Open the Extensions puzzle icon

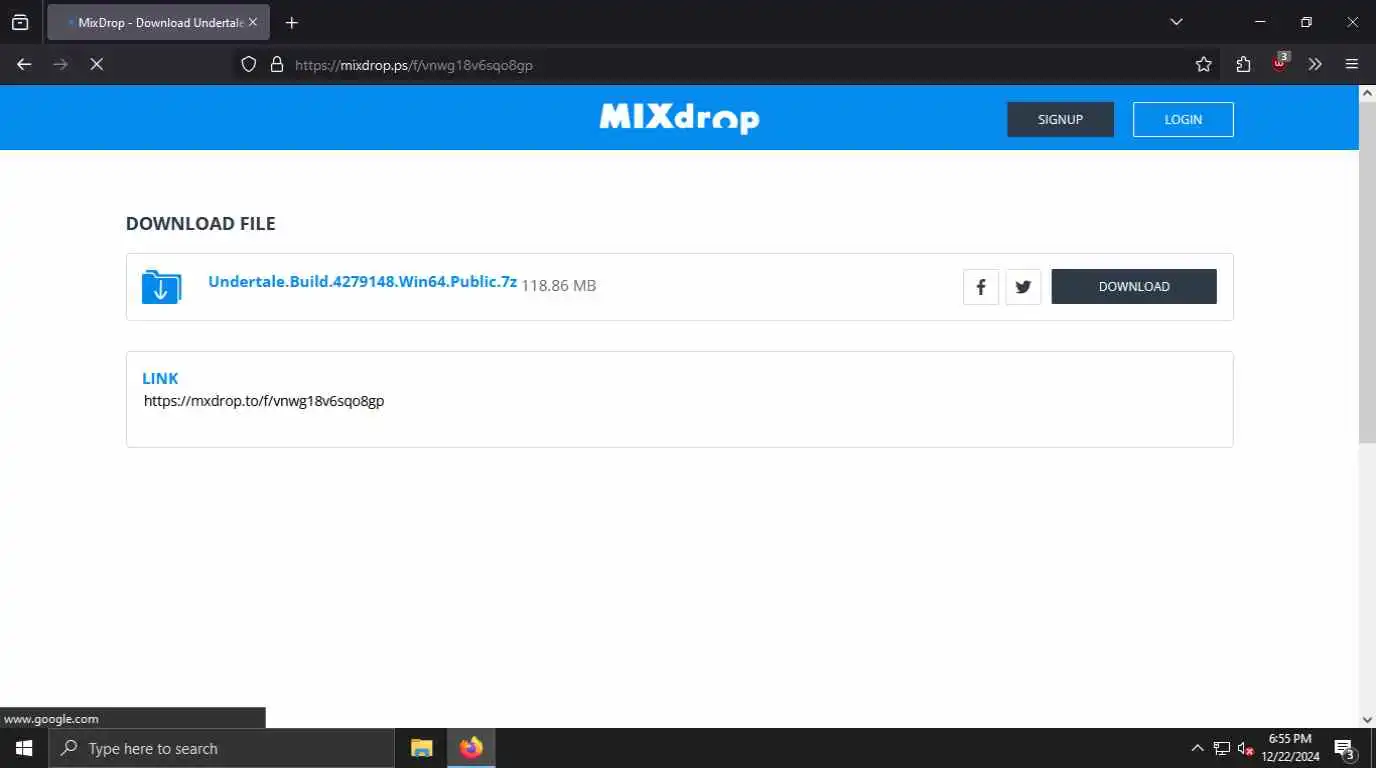click(1243, 64)
